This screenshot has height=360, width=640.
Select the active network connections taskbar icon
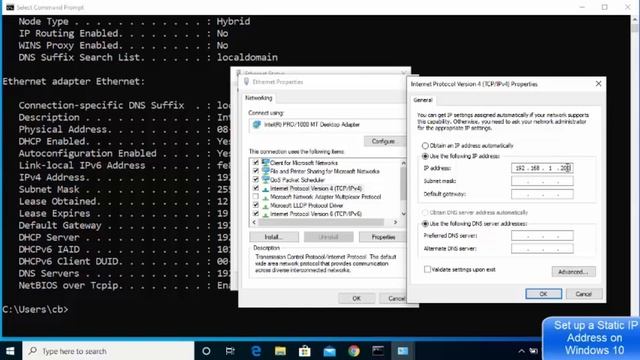403,351
